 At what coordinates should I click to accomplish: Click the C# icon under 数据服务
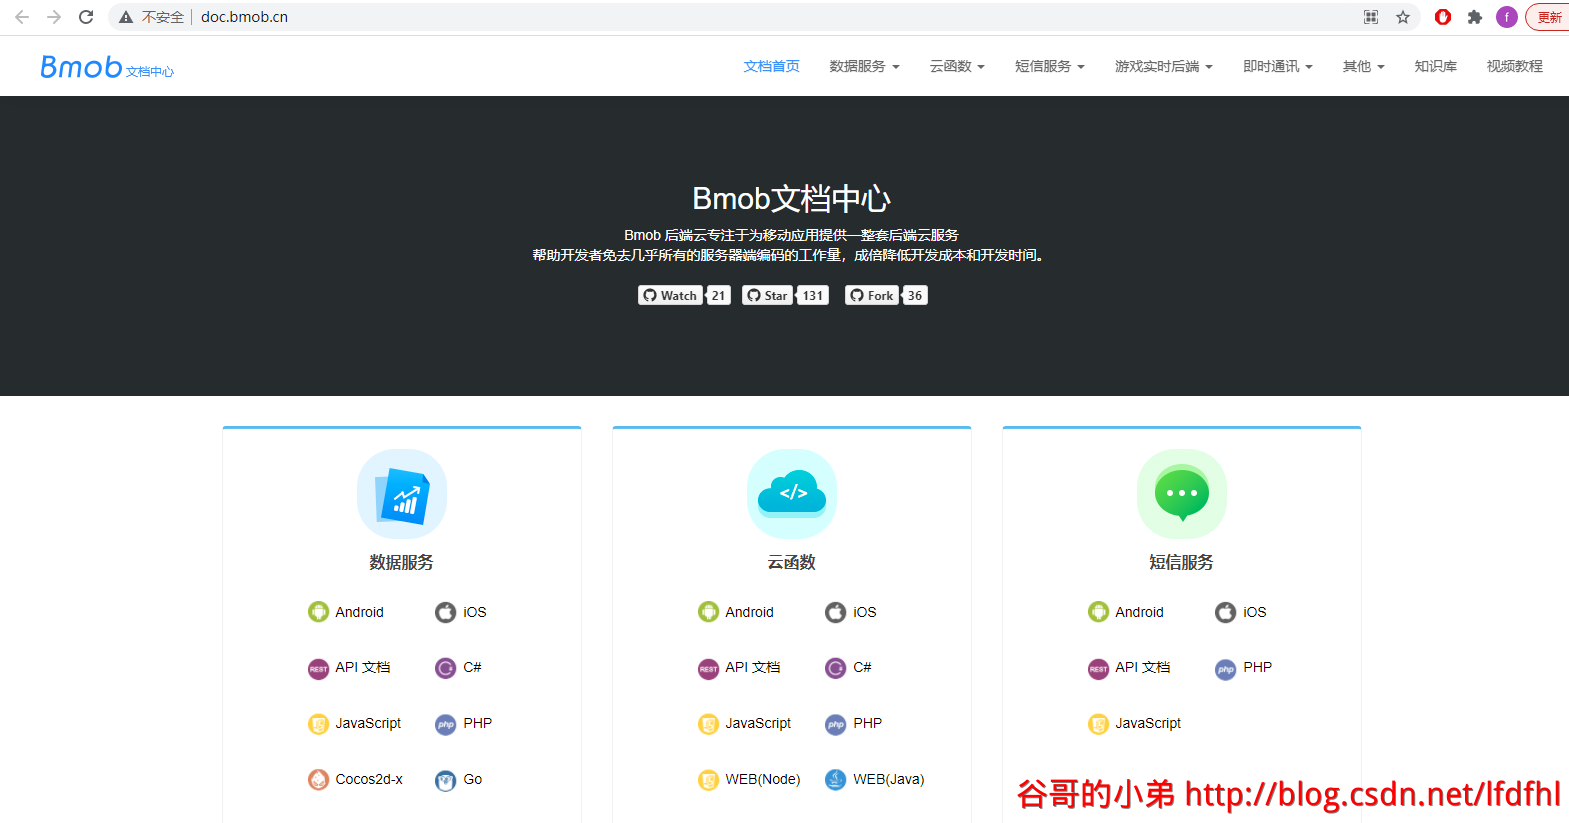coord(446,668)
